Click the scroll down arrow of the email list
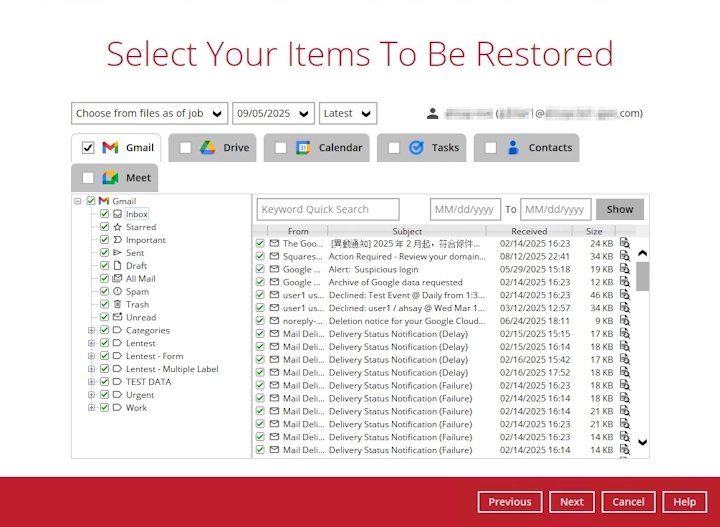 pos(642,442)
